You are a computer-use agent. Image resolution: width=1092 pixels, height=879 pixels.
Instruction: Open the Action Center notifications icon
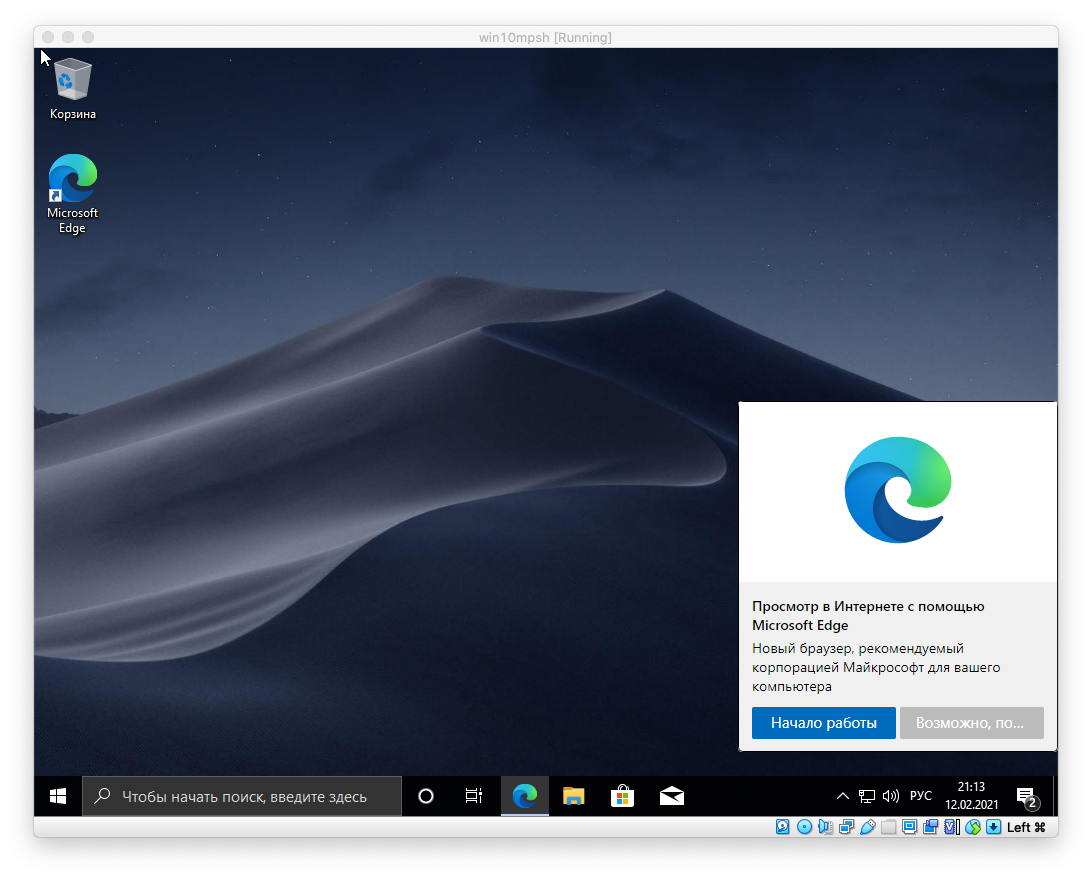(x=1027, y=797)
